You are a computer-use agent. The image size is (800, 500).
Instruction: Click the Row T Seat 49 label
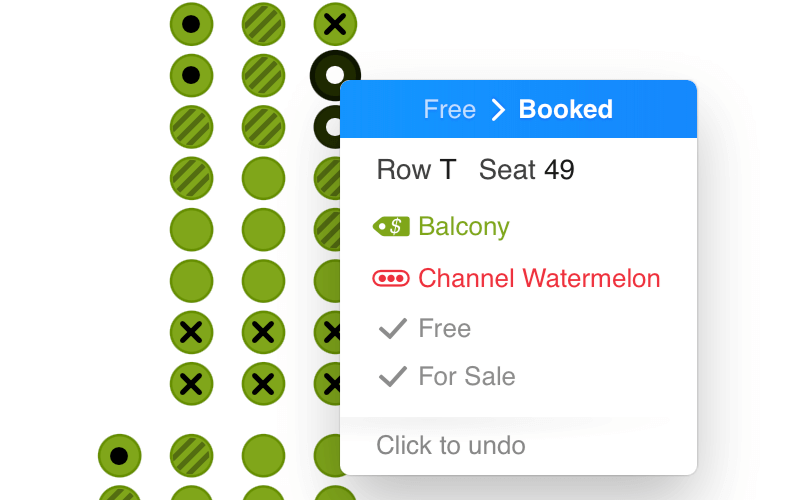[476, 169]
